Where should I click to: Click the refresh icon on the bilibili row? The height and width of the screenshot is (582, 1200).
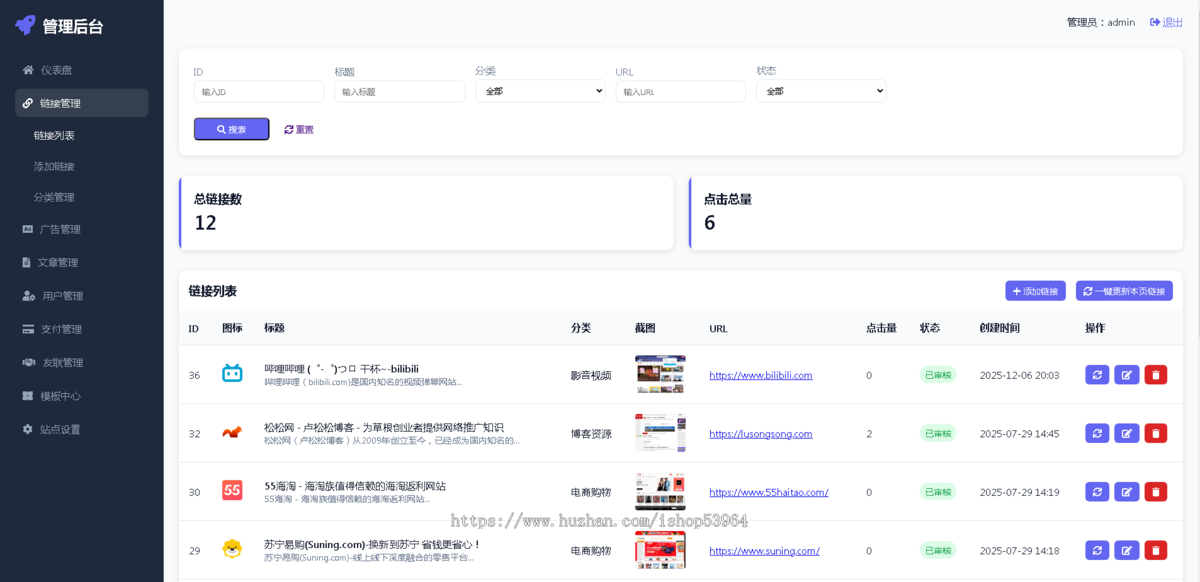tap(1097, 374)
